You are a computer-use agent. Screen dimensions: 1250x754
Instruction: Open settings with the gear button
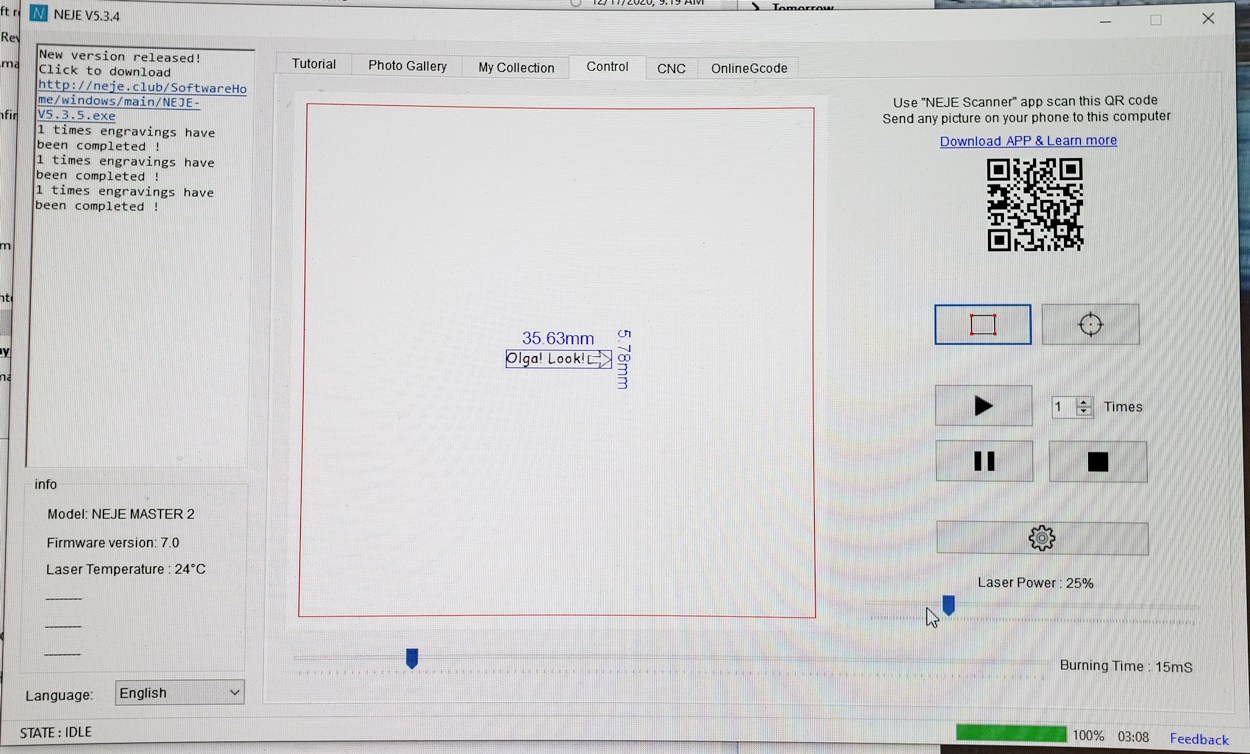coord(1041,538)
